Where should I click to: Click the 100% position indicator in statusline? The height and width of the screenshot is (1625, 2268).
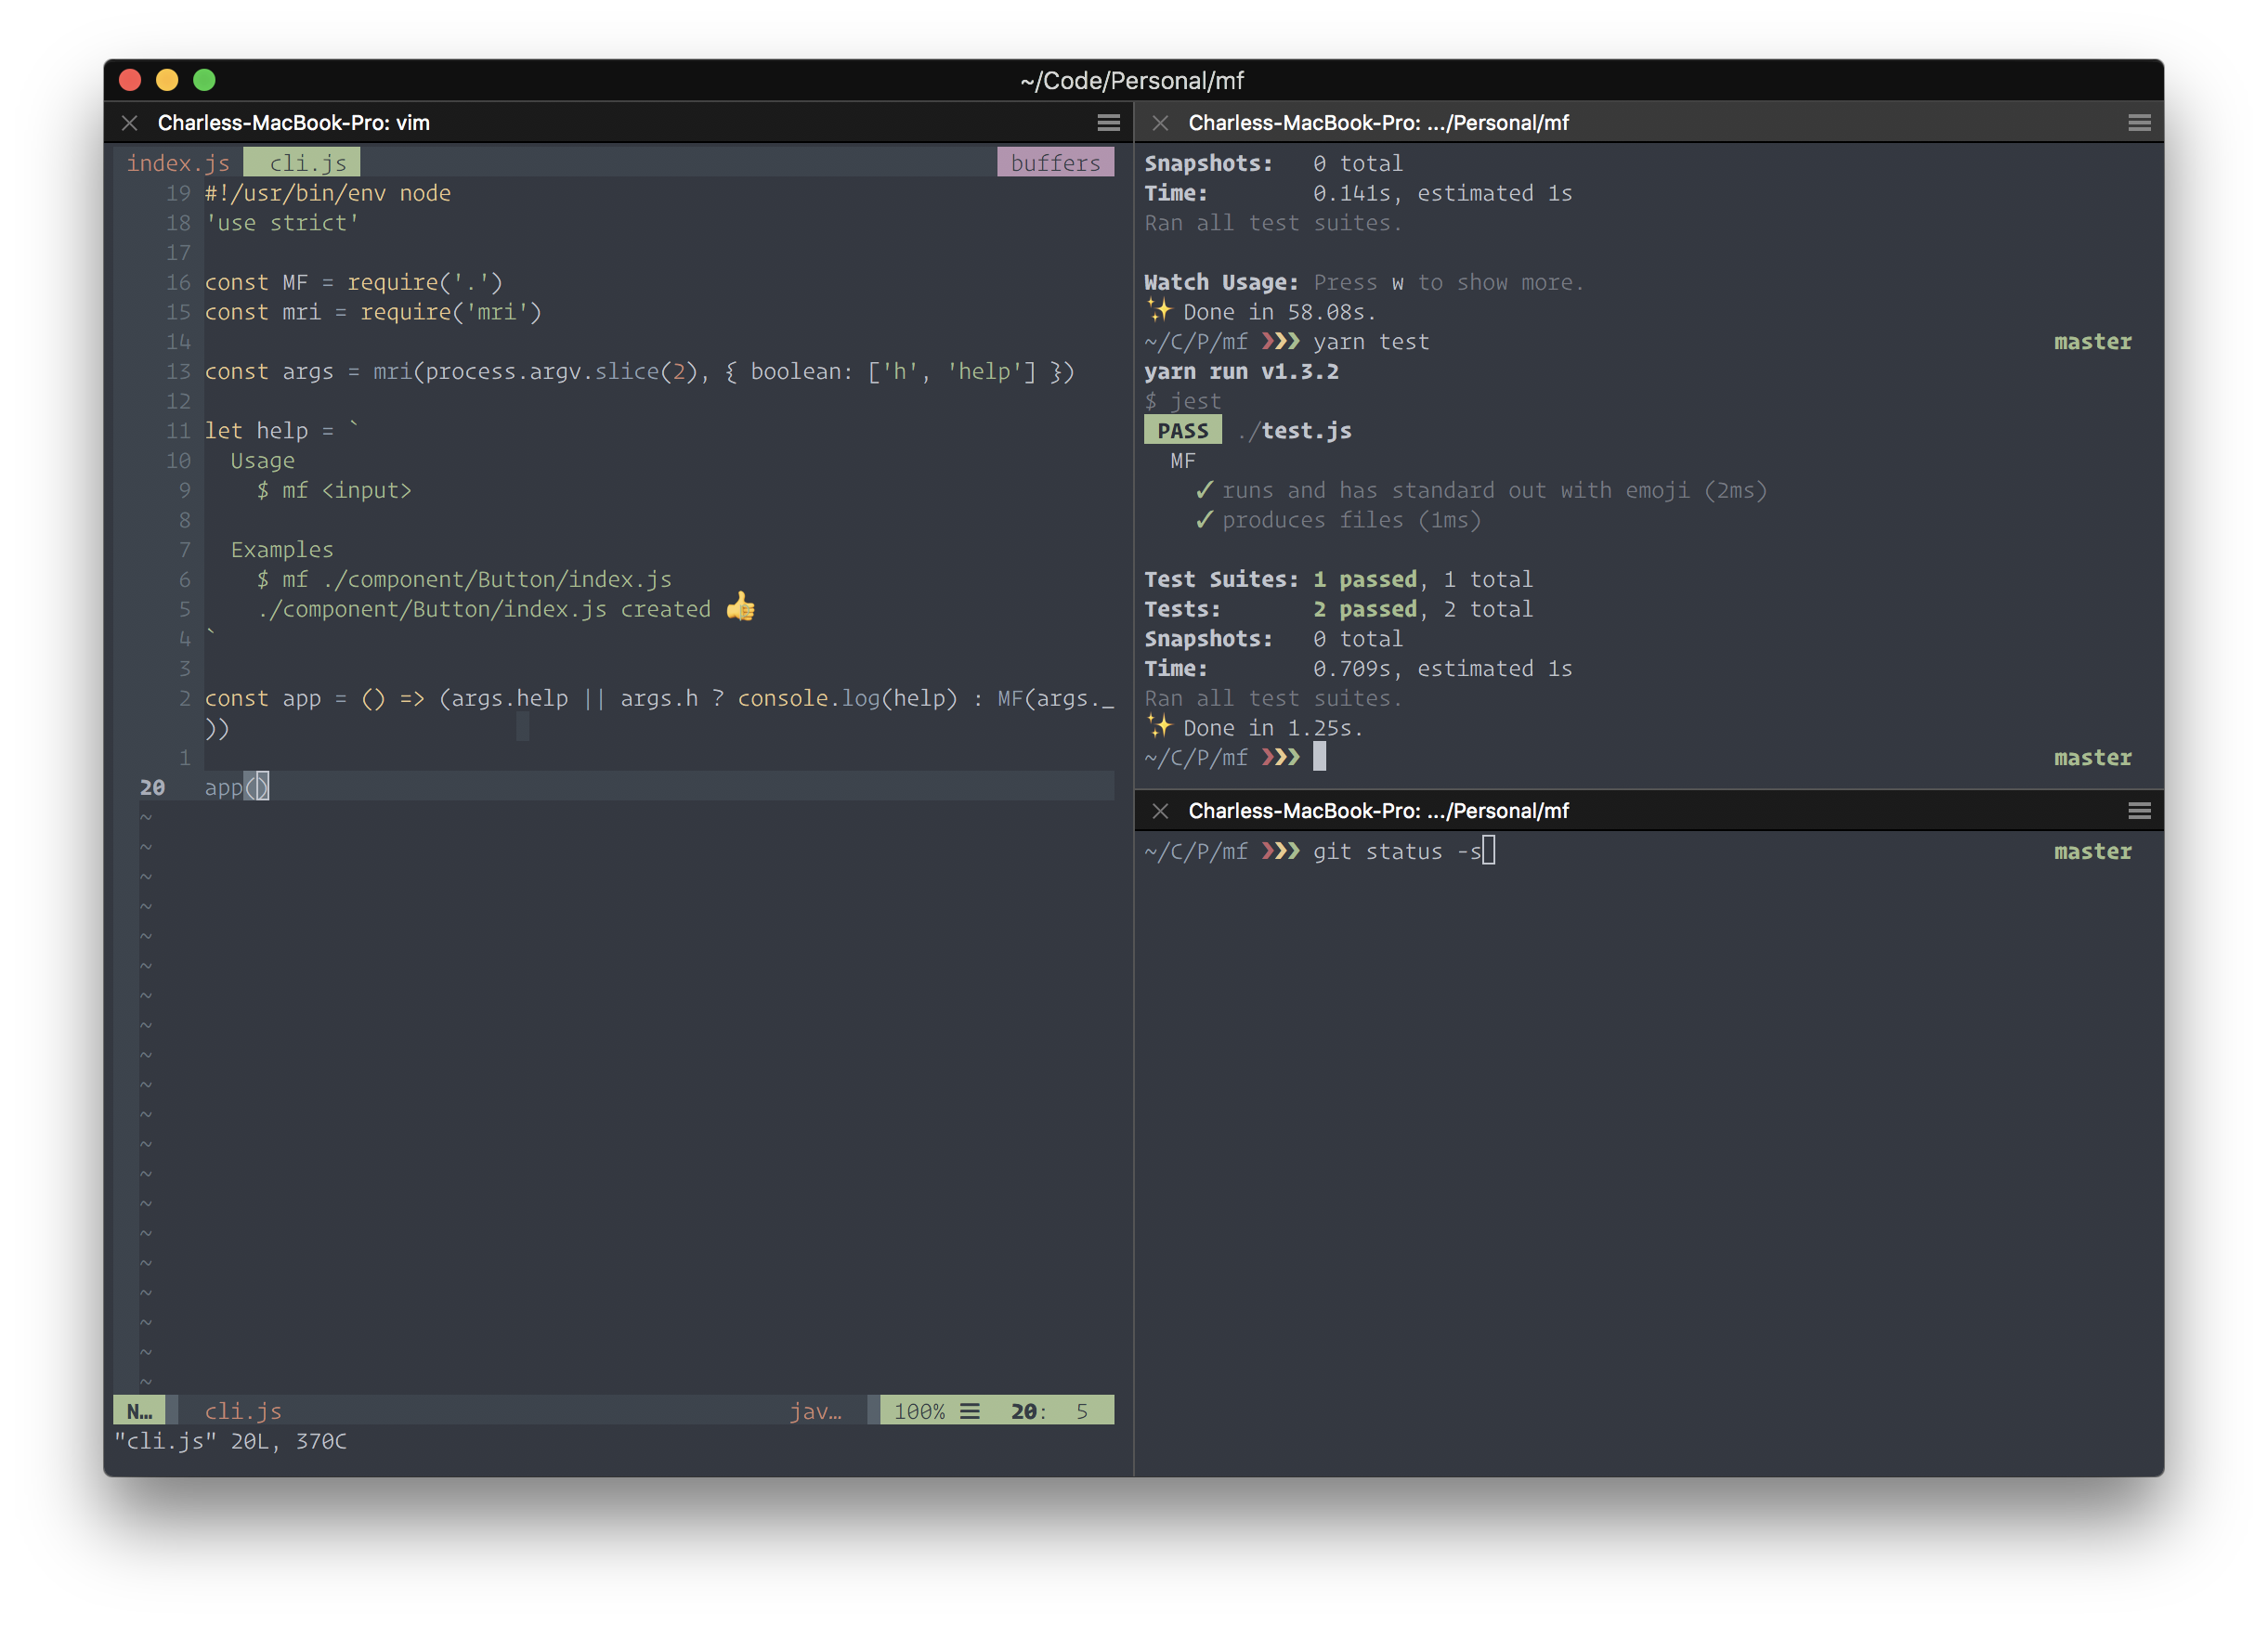(x=919, y=1411)
